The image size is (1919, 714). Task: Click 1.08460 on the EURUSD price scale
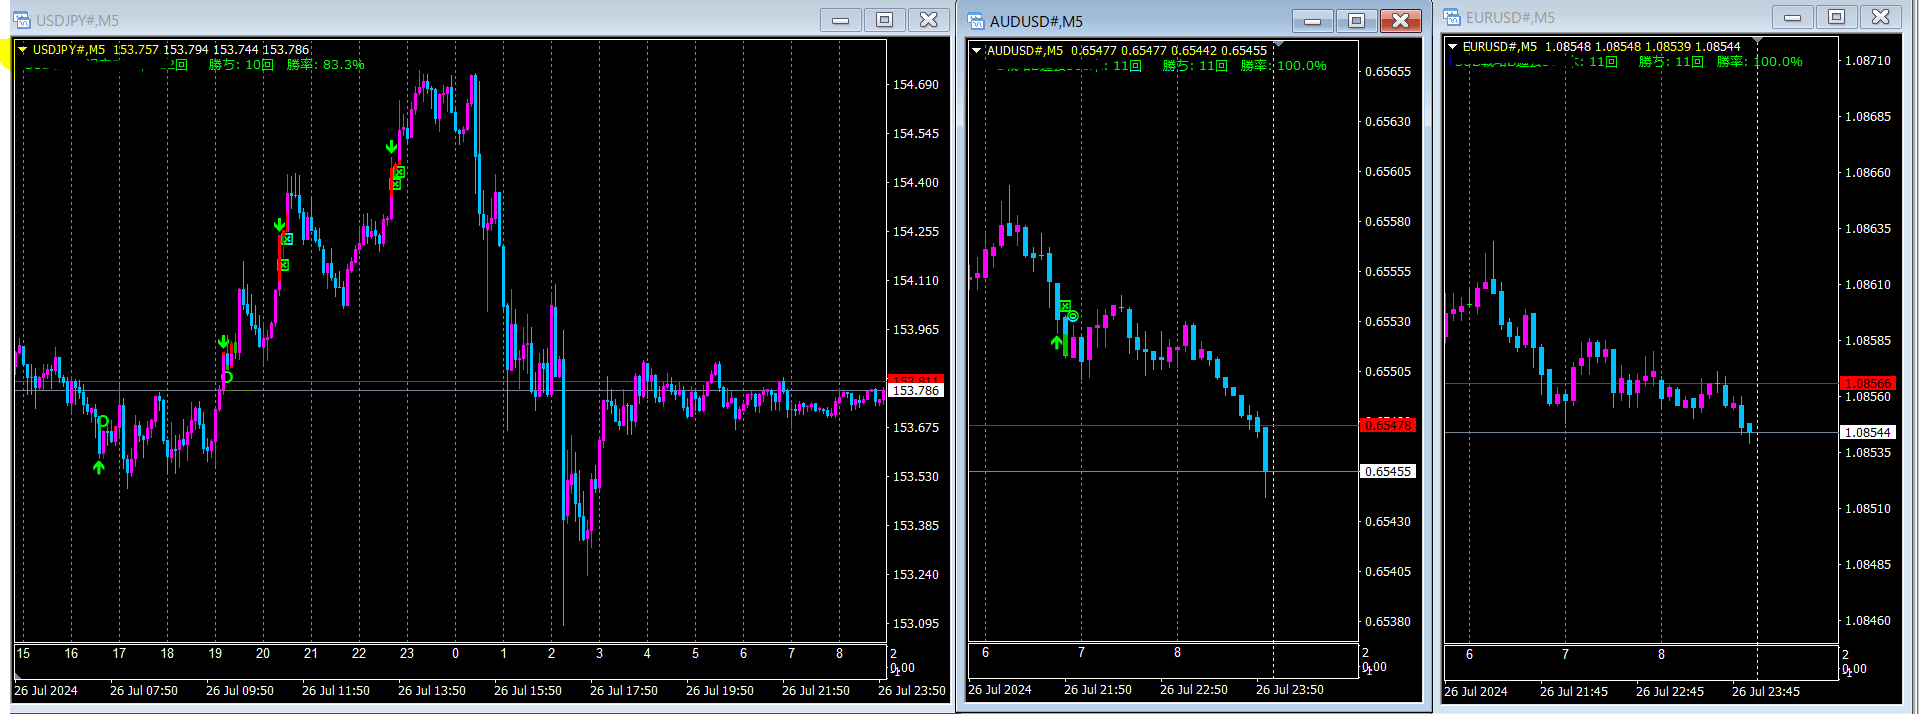(1868, 621)
